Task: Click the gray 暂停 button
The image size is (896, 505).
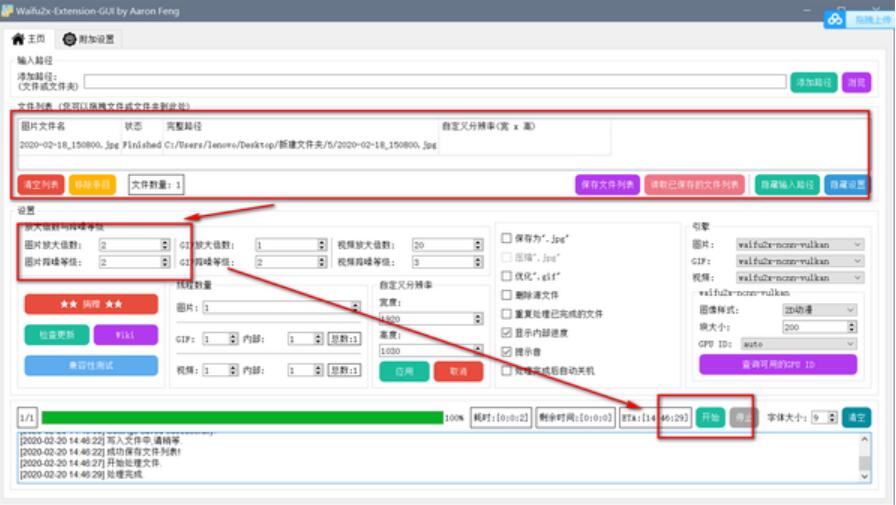Action: 742,418
